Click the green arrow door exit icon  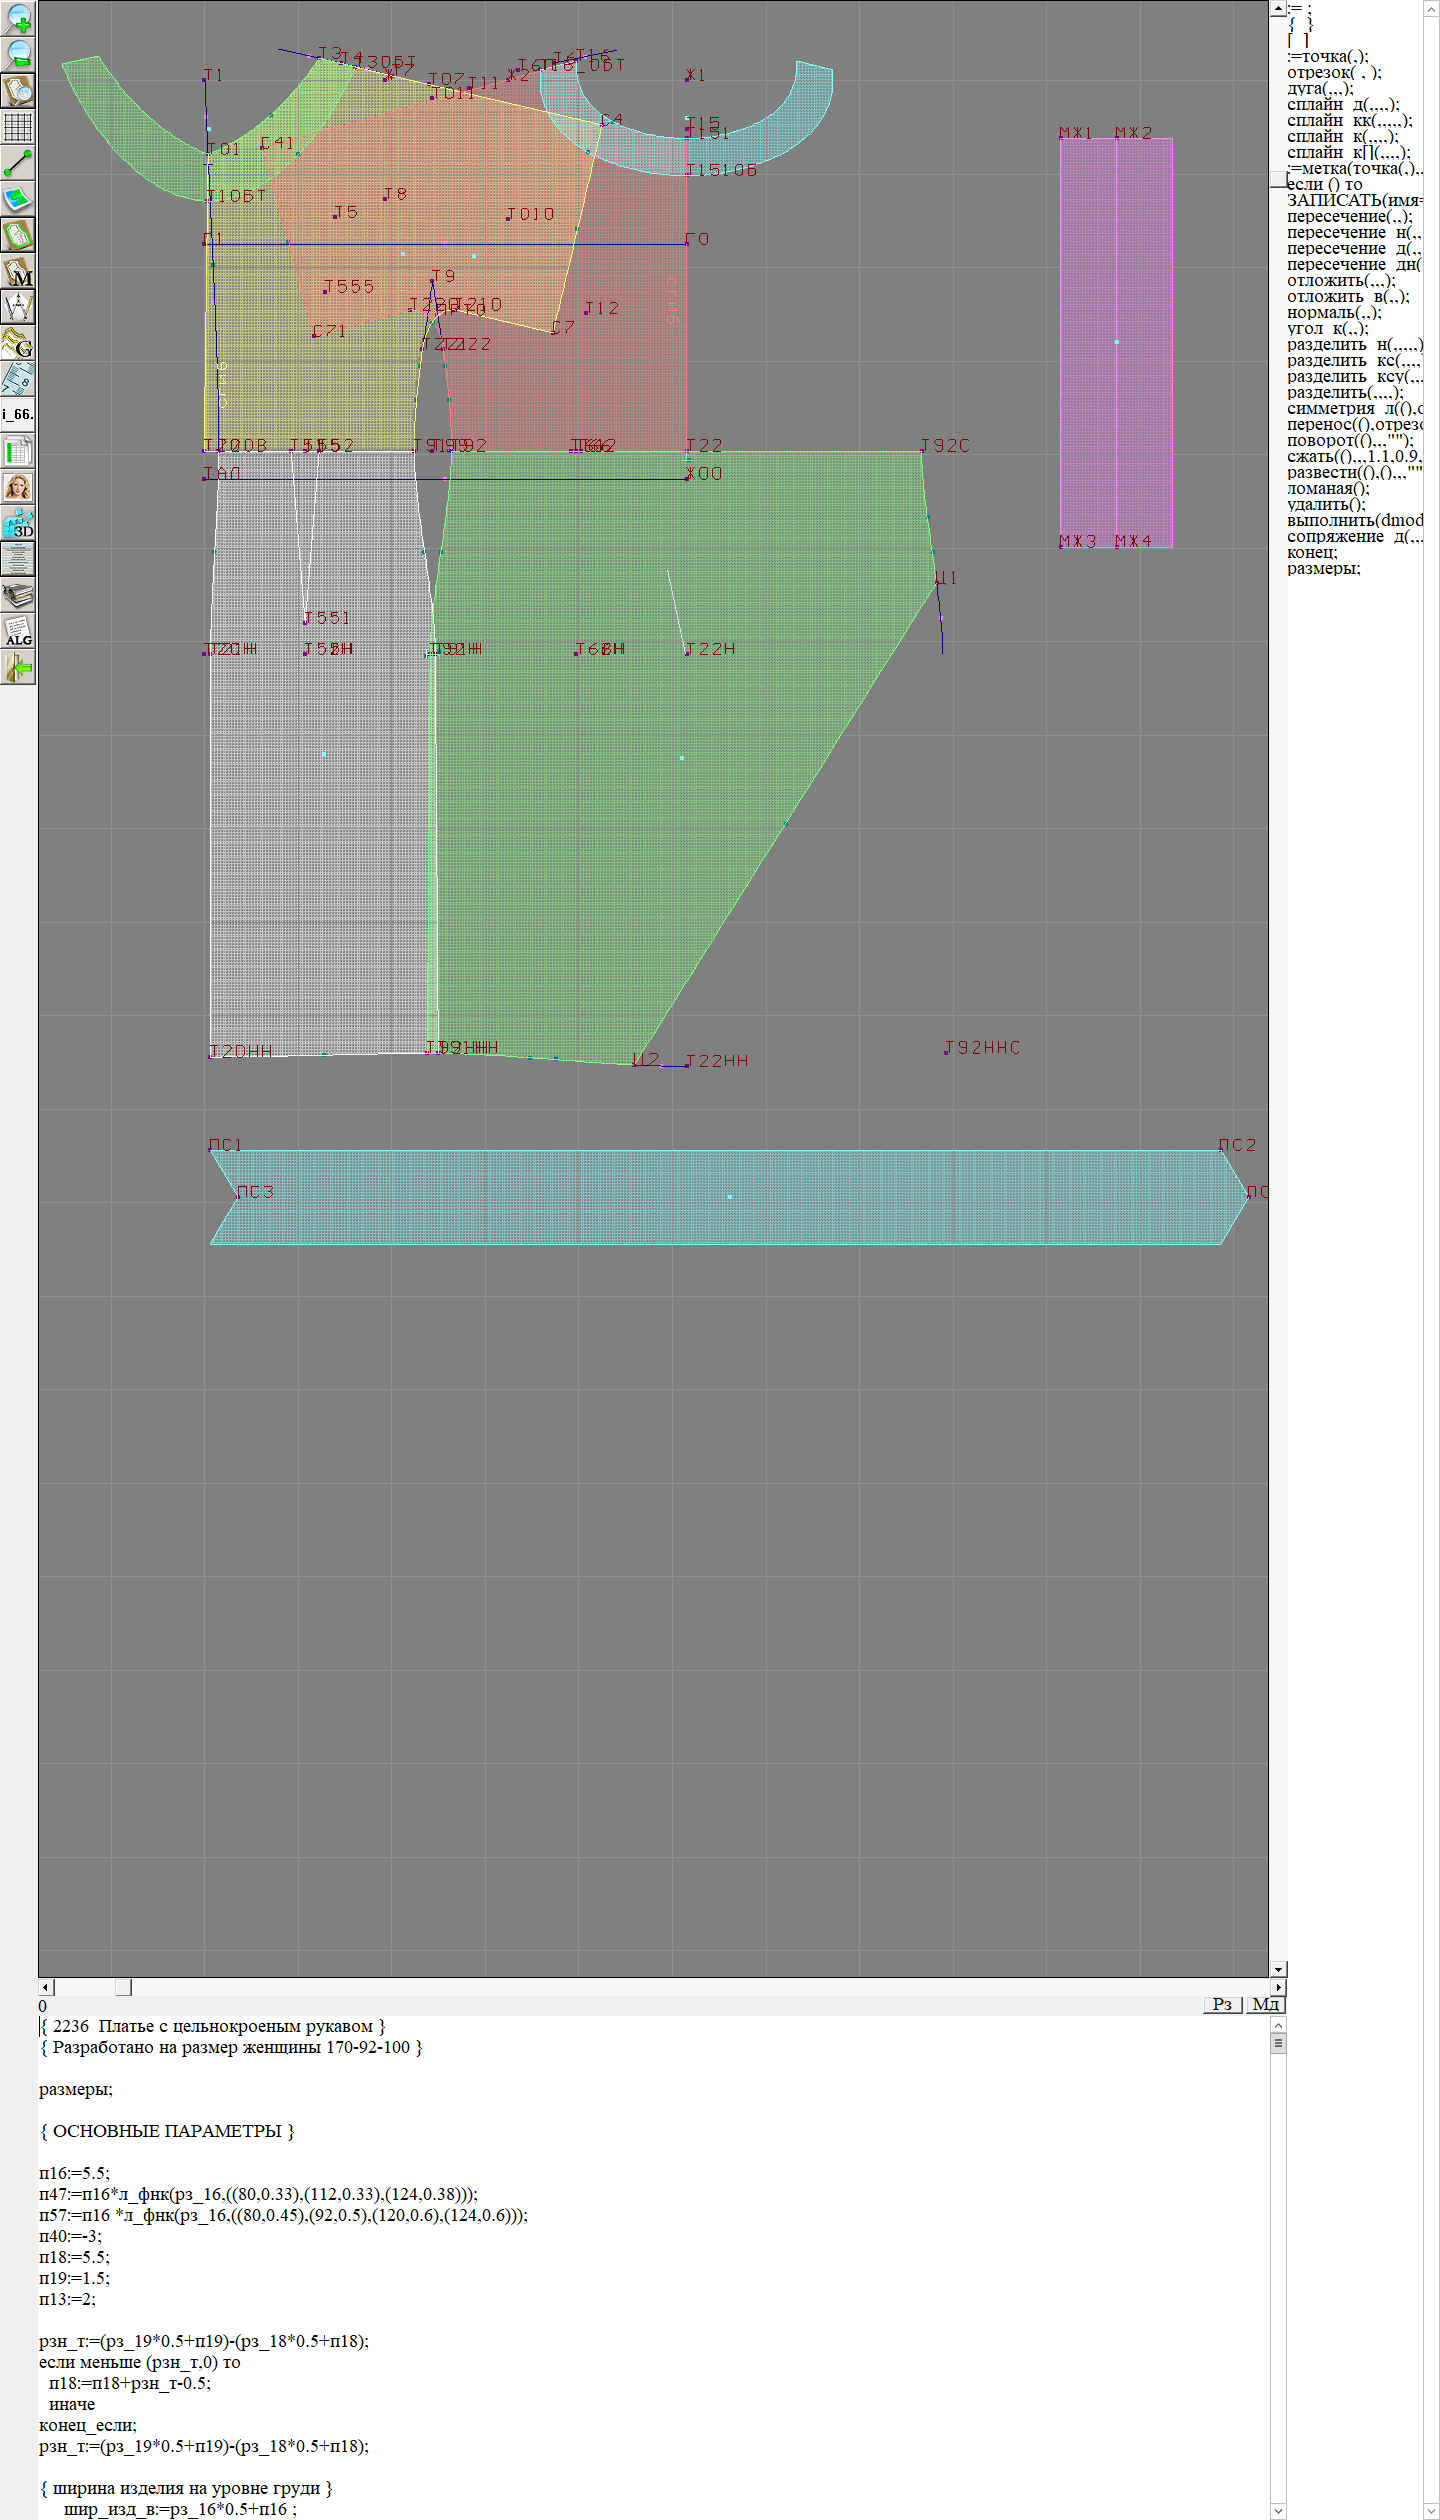pos(18,667)
